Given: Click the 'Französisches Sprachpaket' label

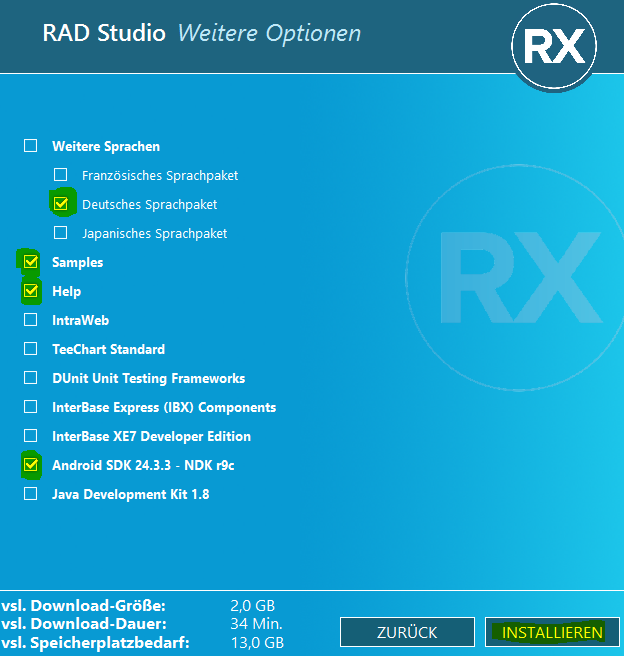Looking at the screenshot, I should click(x=160, y=176).
